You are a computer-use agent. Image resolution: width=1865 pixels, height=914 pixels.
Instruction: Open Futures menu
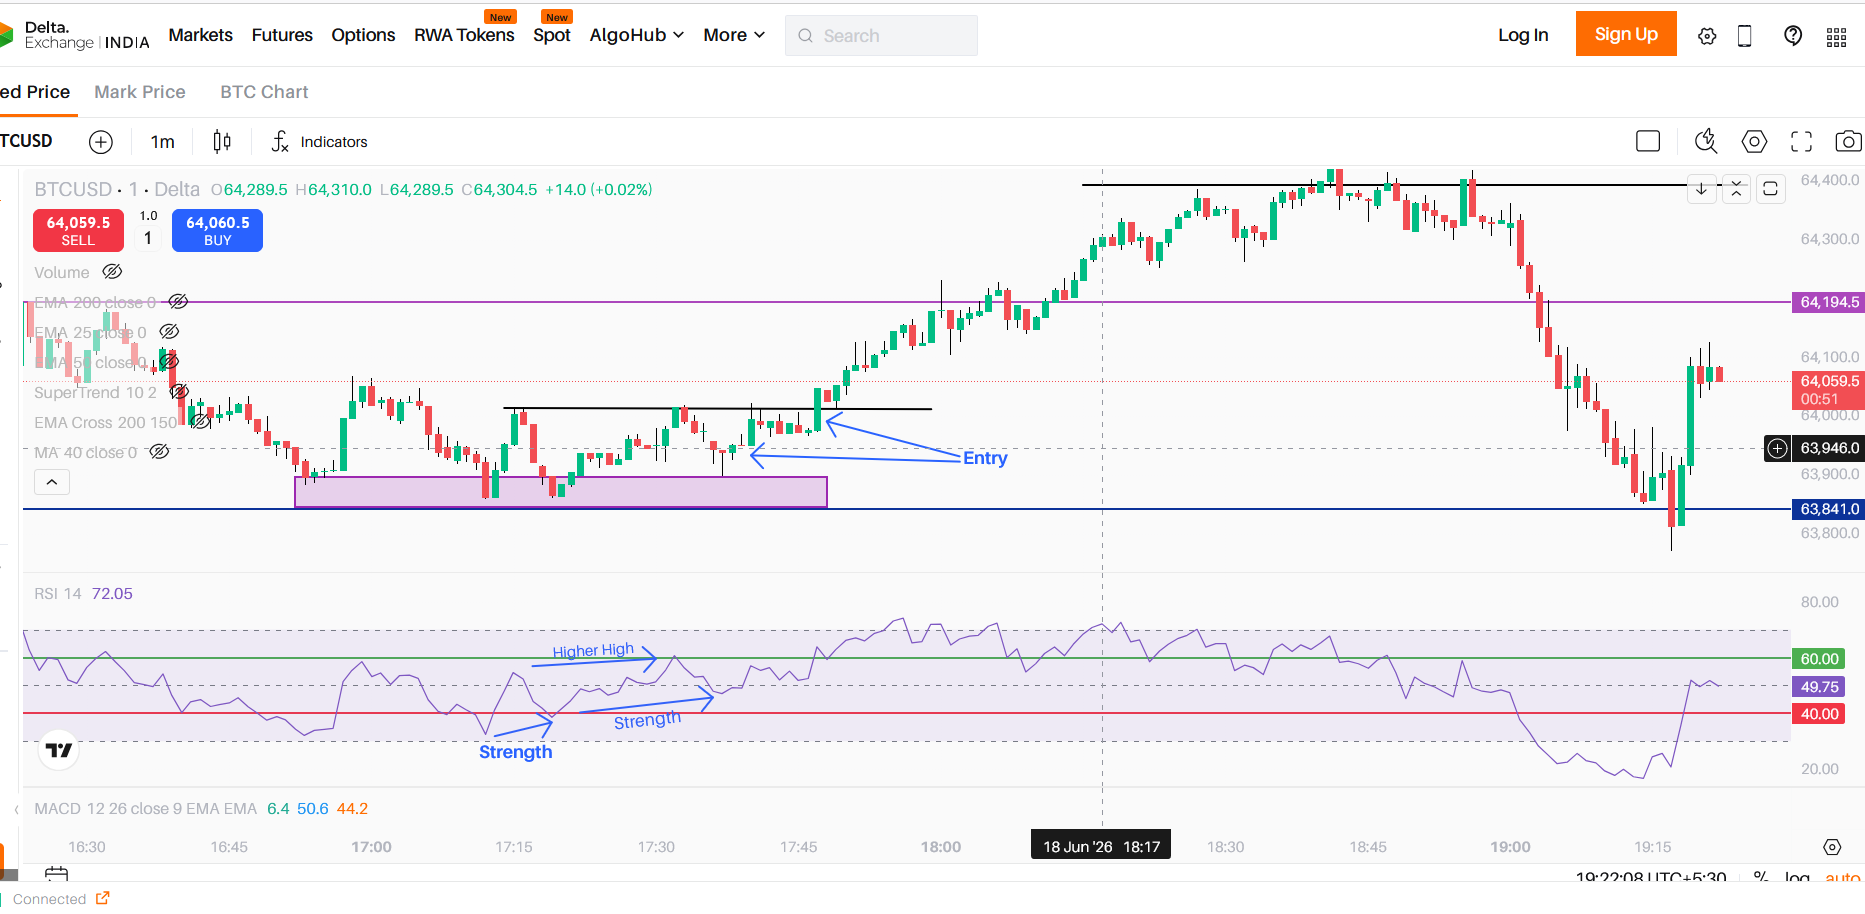(282, 35)
